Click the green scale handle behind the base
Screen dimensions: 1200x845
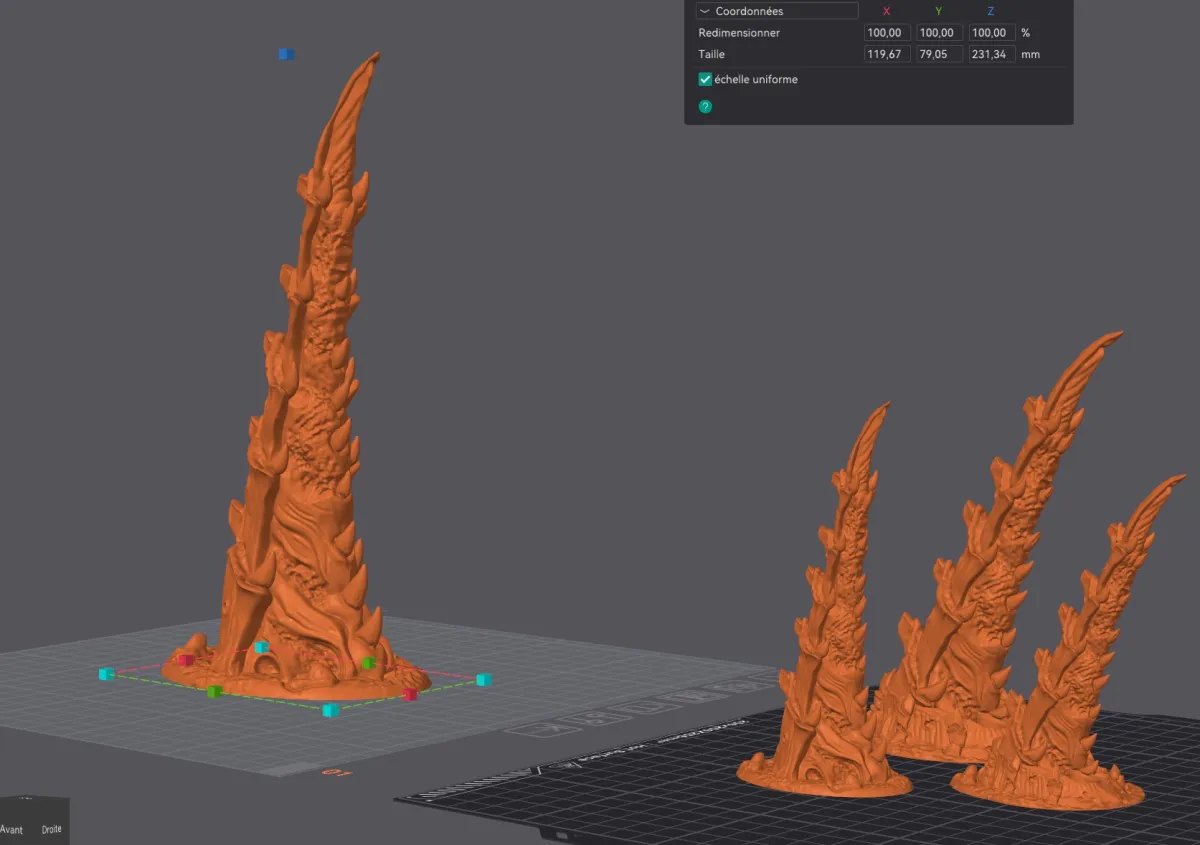(368, 663)
